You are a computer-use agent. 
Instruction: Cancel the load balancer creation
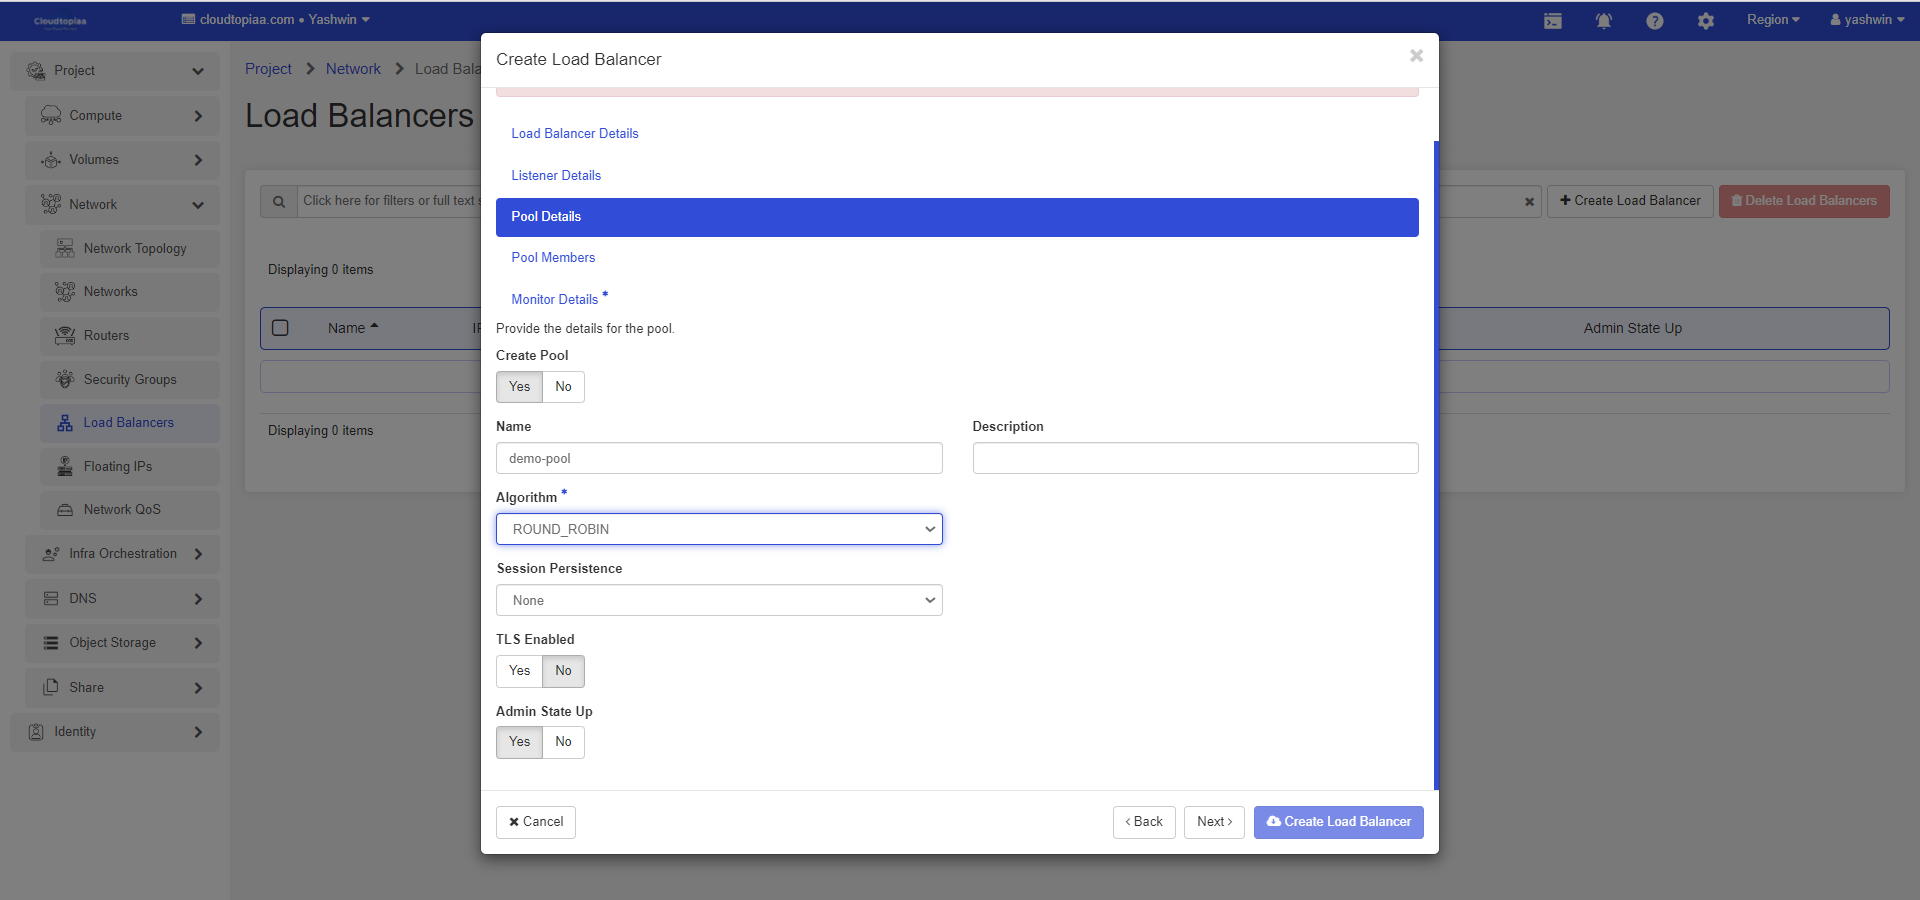[x=536, y=822]
